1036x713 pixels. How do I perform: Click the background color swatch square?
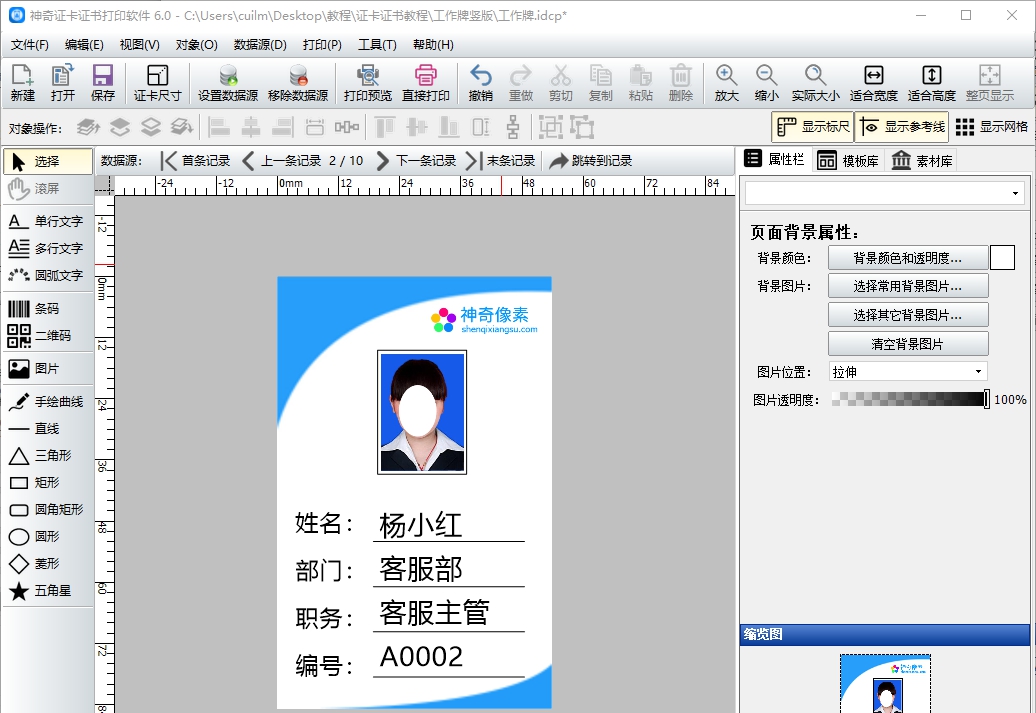click(1002, 257)
